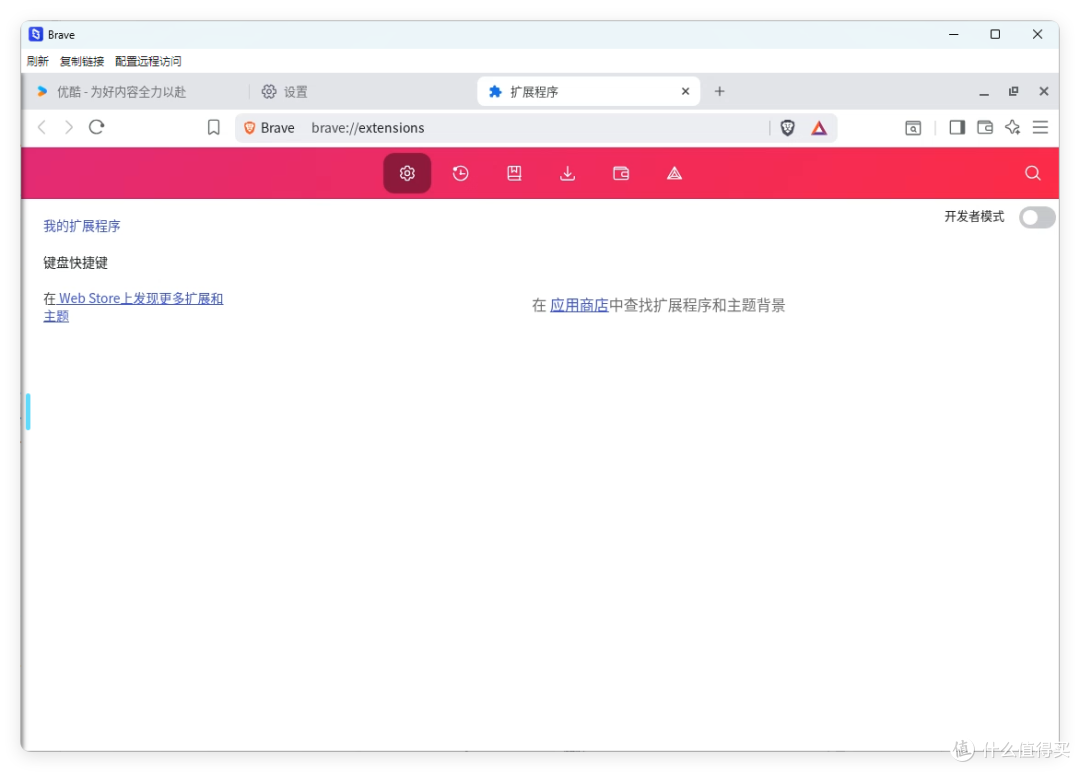Click the 应用商店 link
1080x772 pixels.
[x=579, y=305]
